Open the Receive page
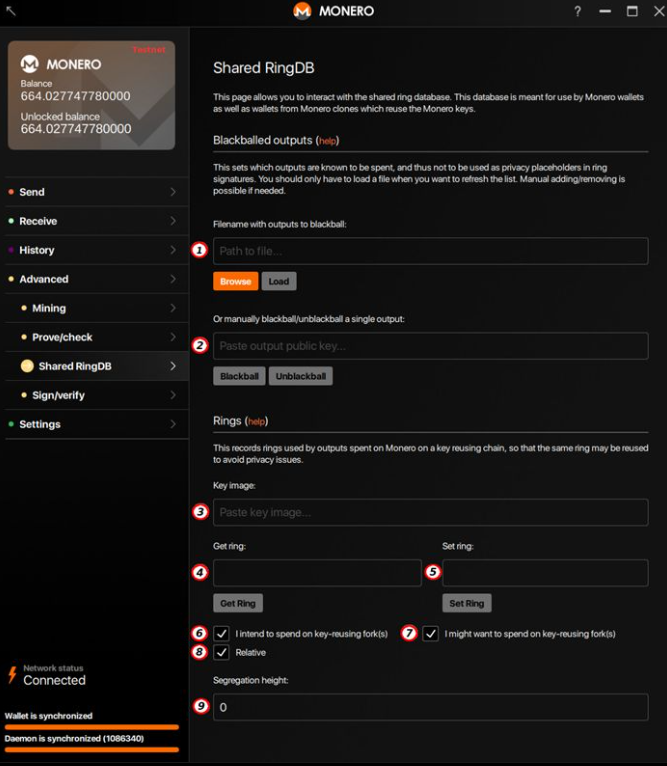The width and height of the screenshot is (667, 766). click(38, 221)
